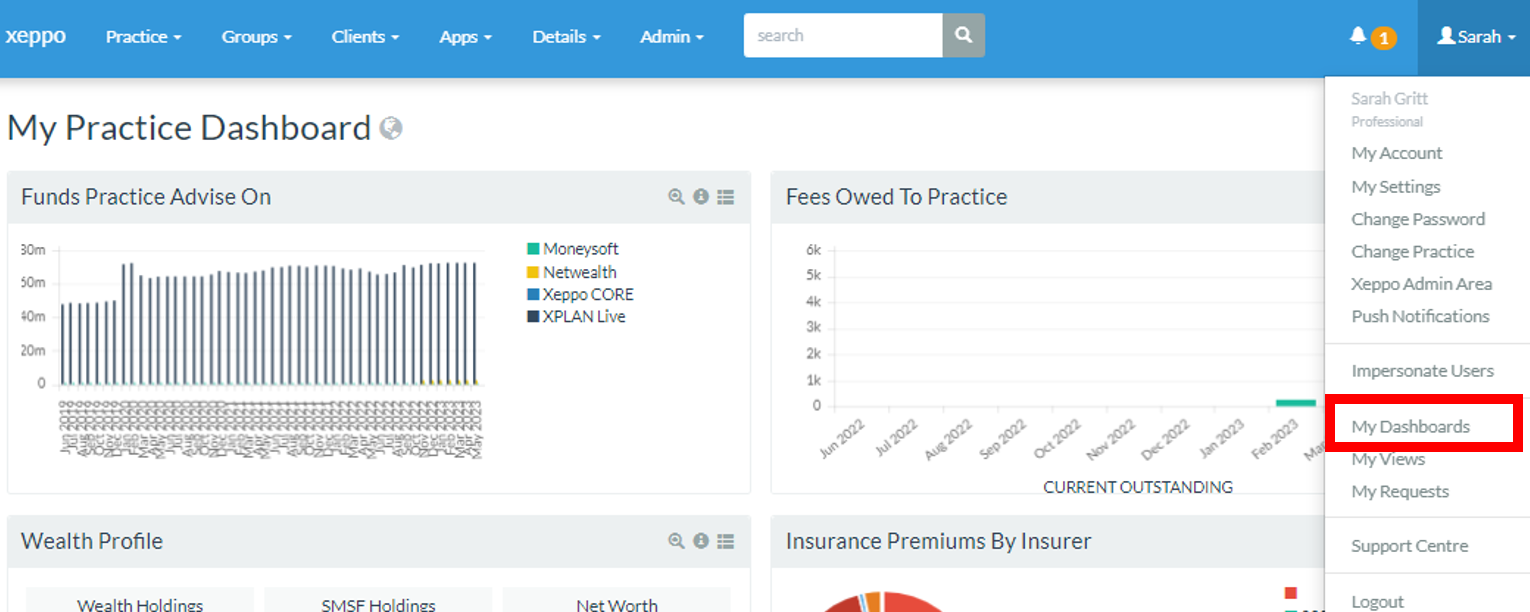Click the xeppo logo
Screen dimensions: 1530x612
pos(35,36)
